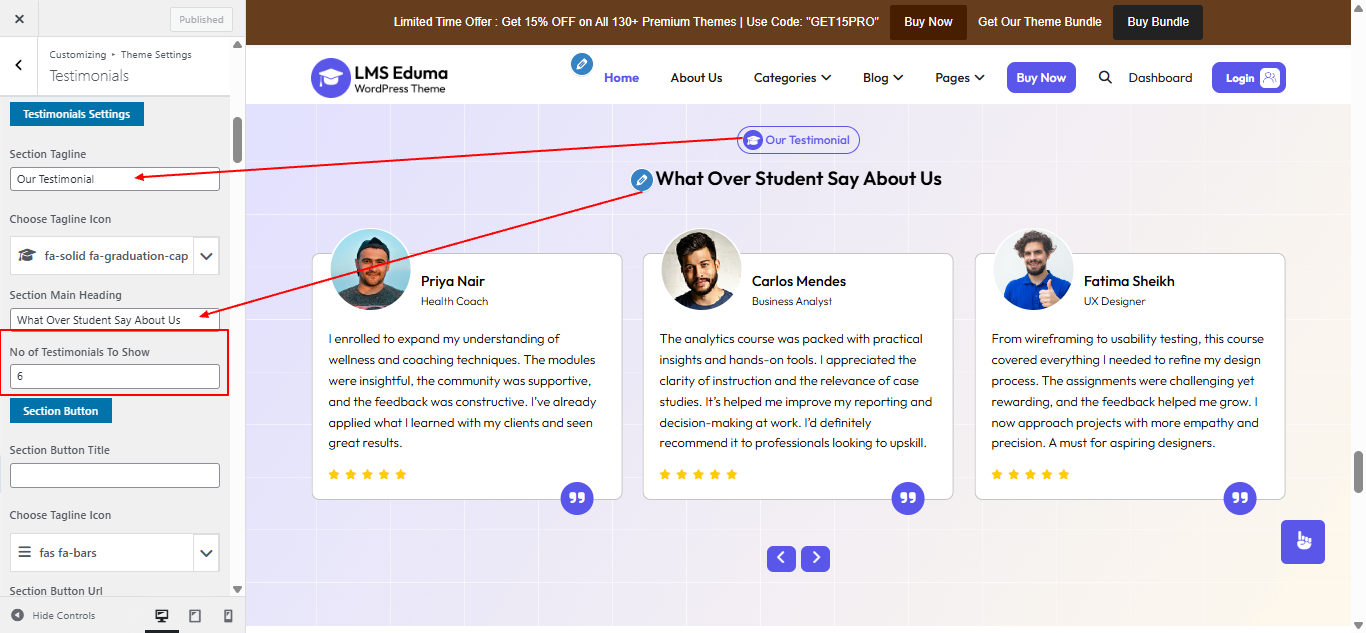Viewport: 1366px width, 633px height.
Task: Open the Blog menu item
Action: [x=882, y=78]
